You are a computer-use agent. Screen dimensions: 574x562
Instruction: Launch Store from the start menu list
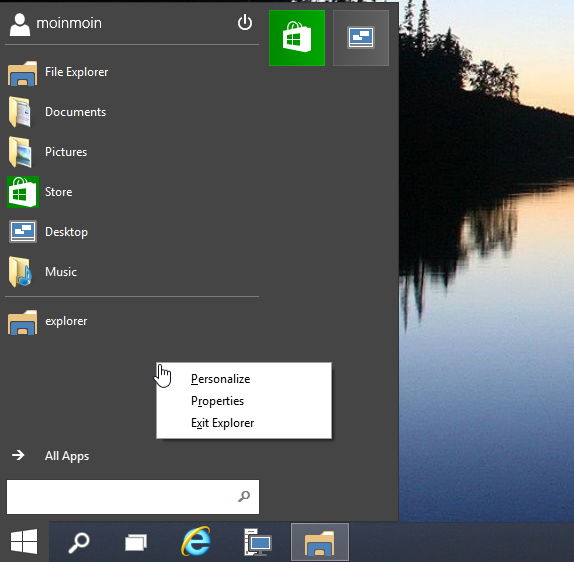point(132,192)
